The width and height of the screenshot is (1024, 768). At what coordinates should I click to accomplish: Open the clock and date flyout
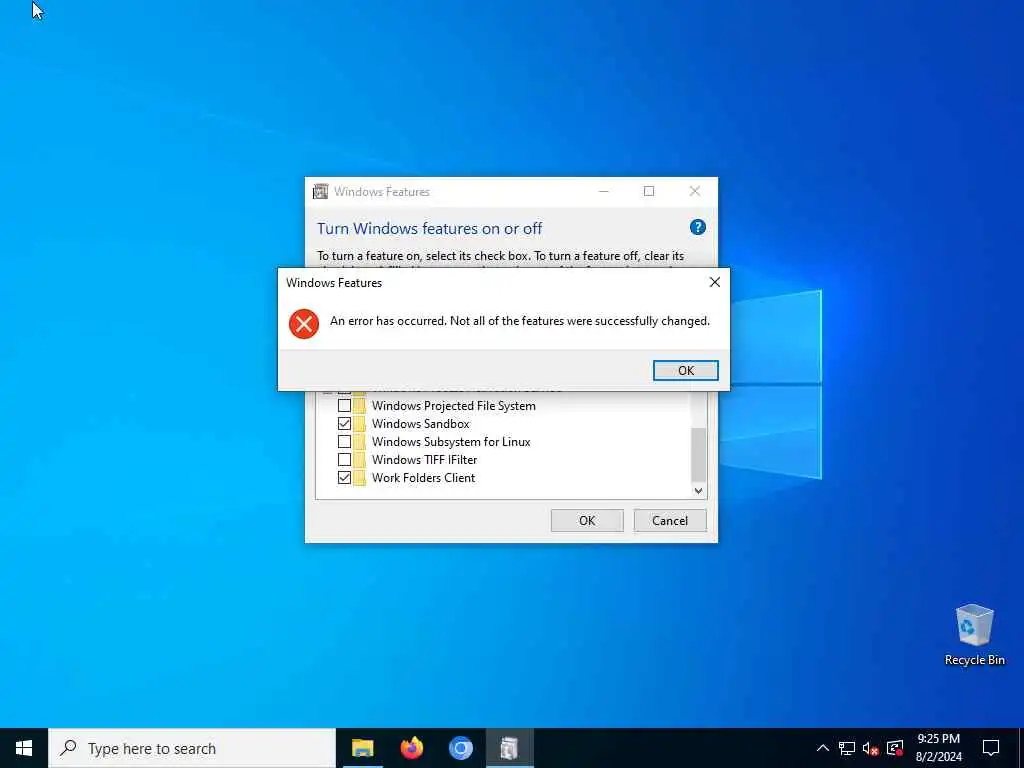point(938,748)
